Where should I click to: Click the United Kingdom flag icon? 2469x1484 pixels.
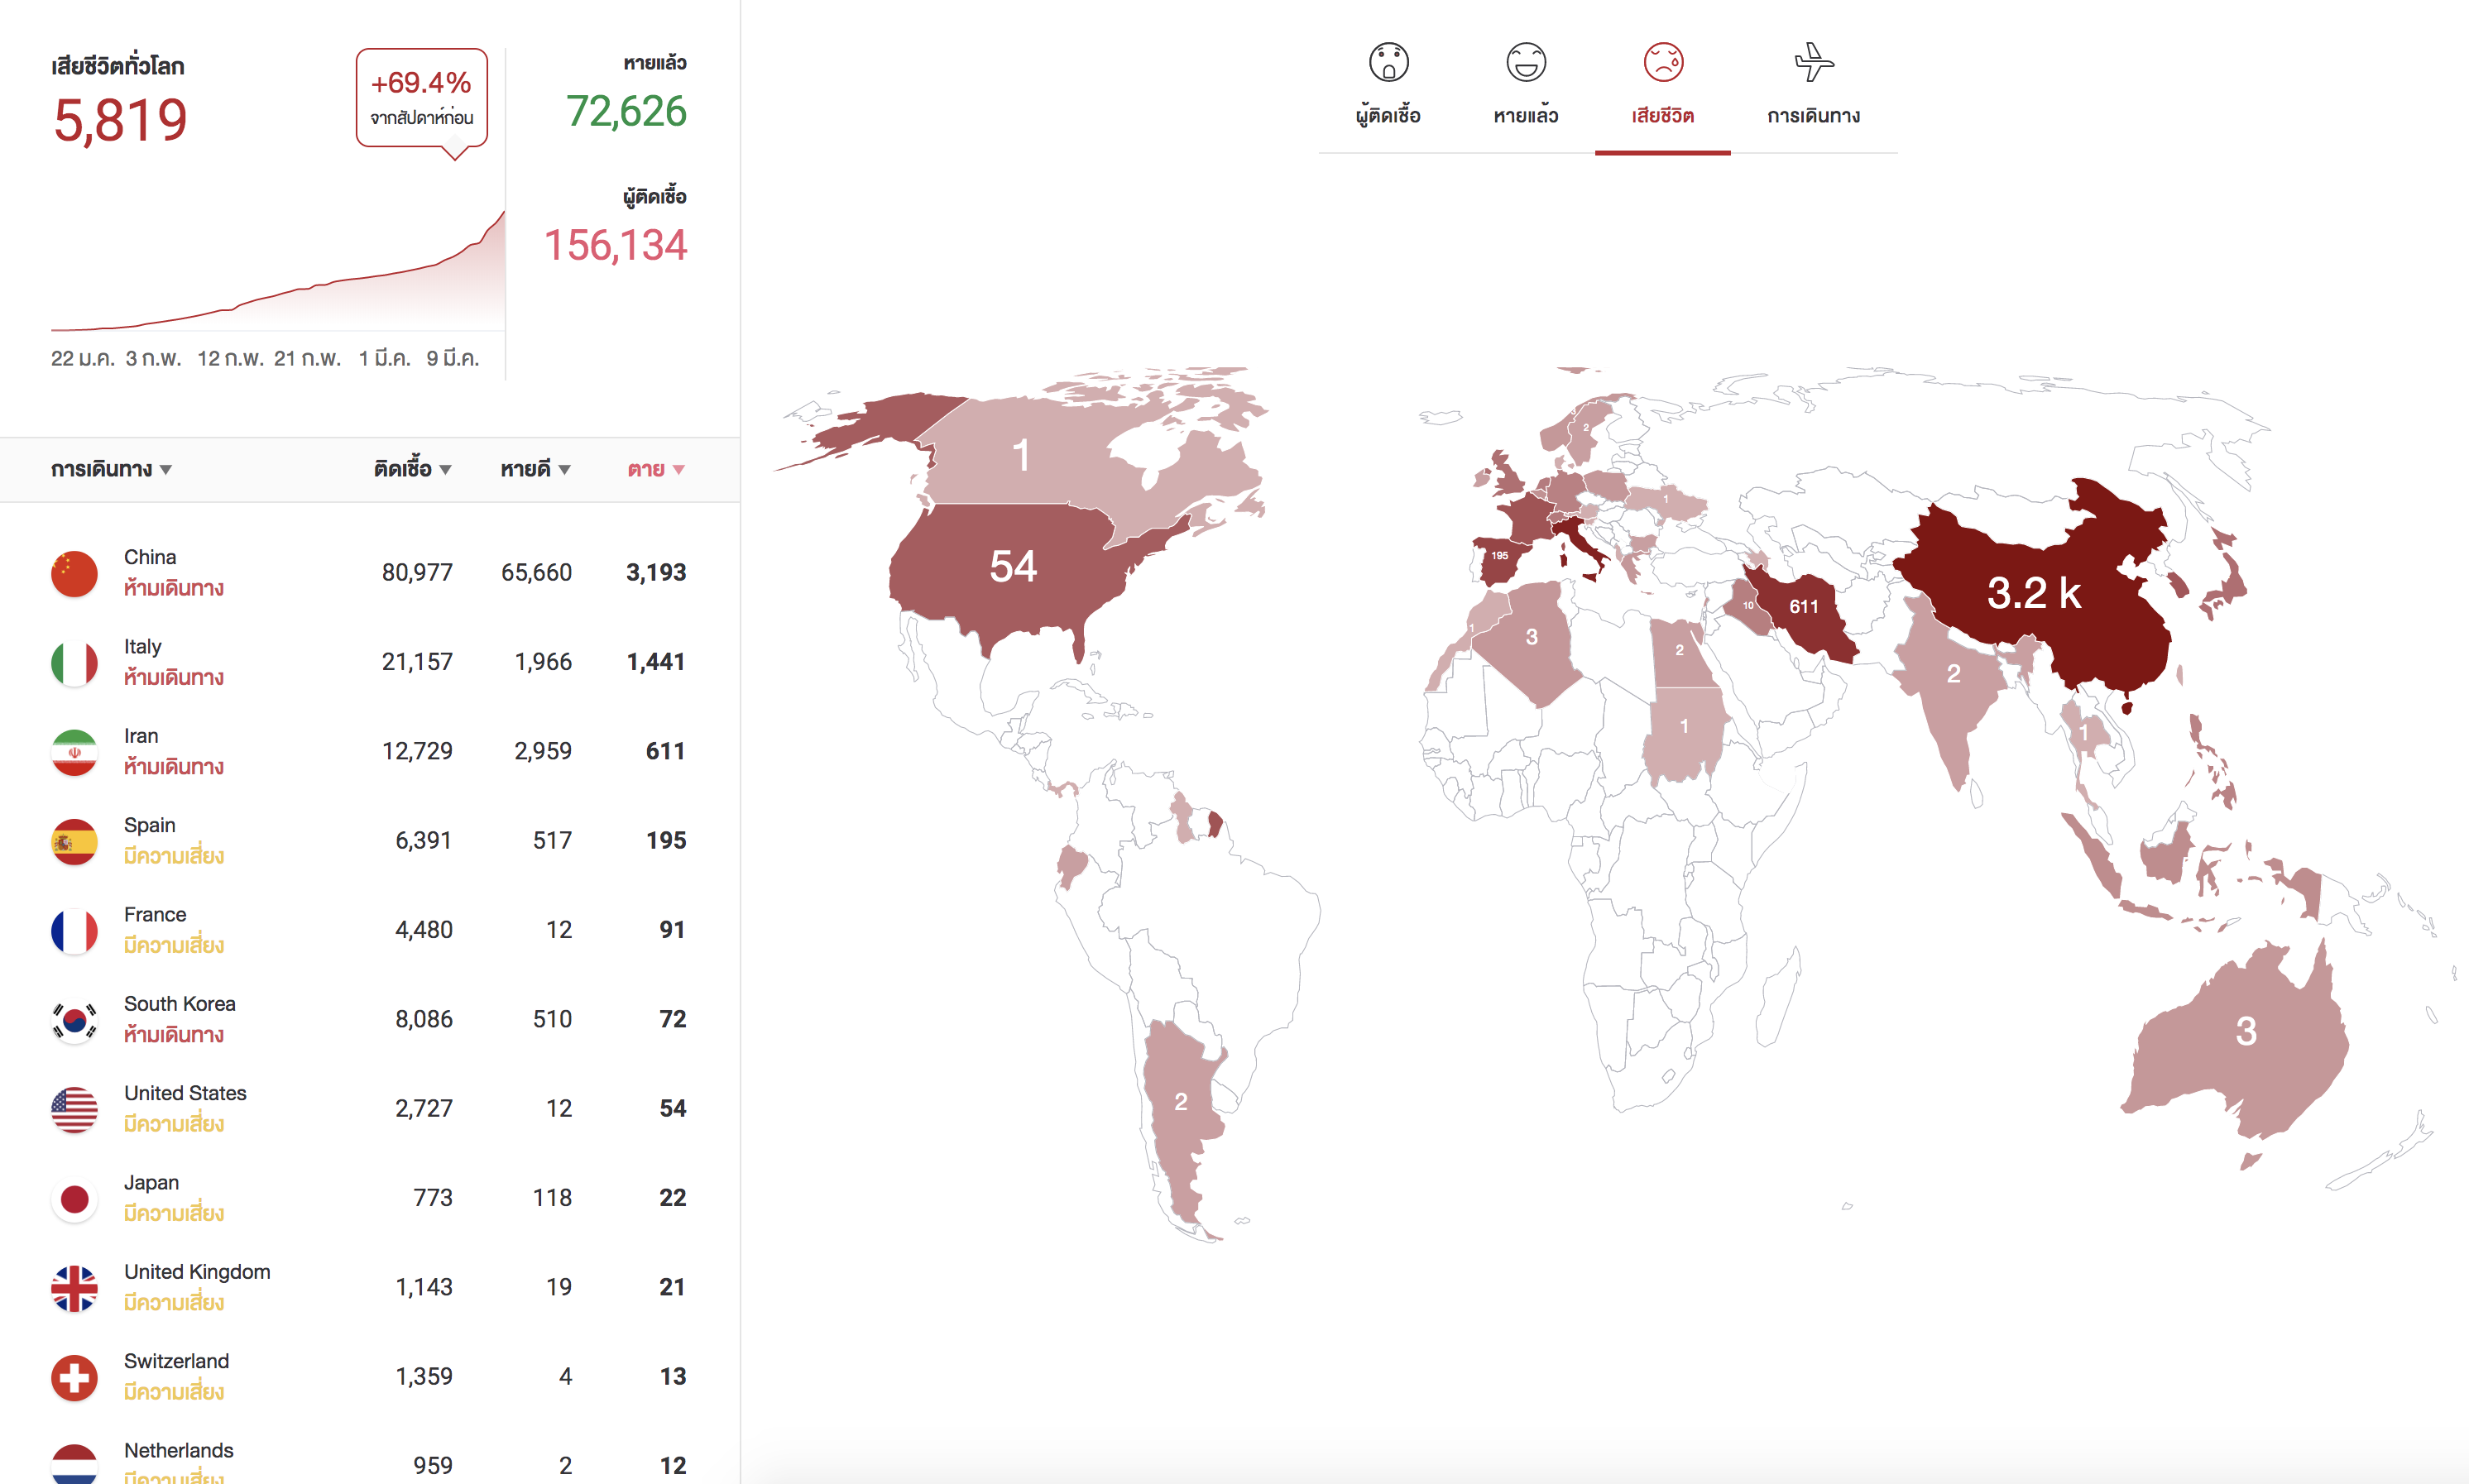click(x=74, y=1288)
